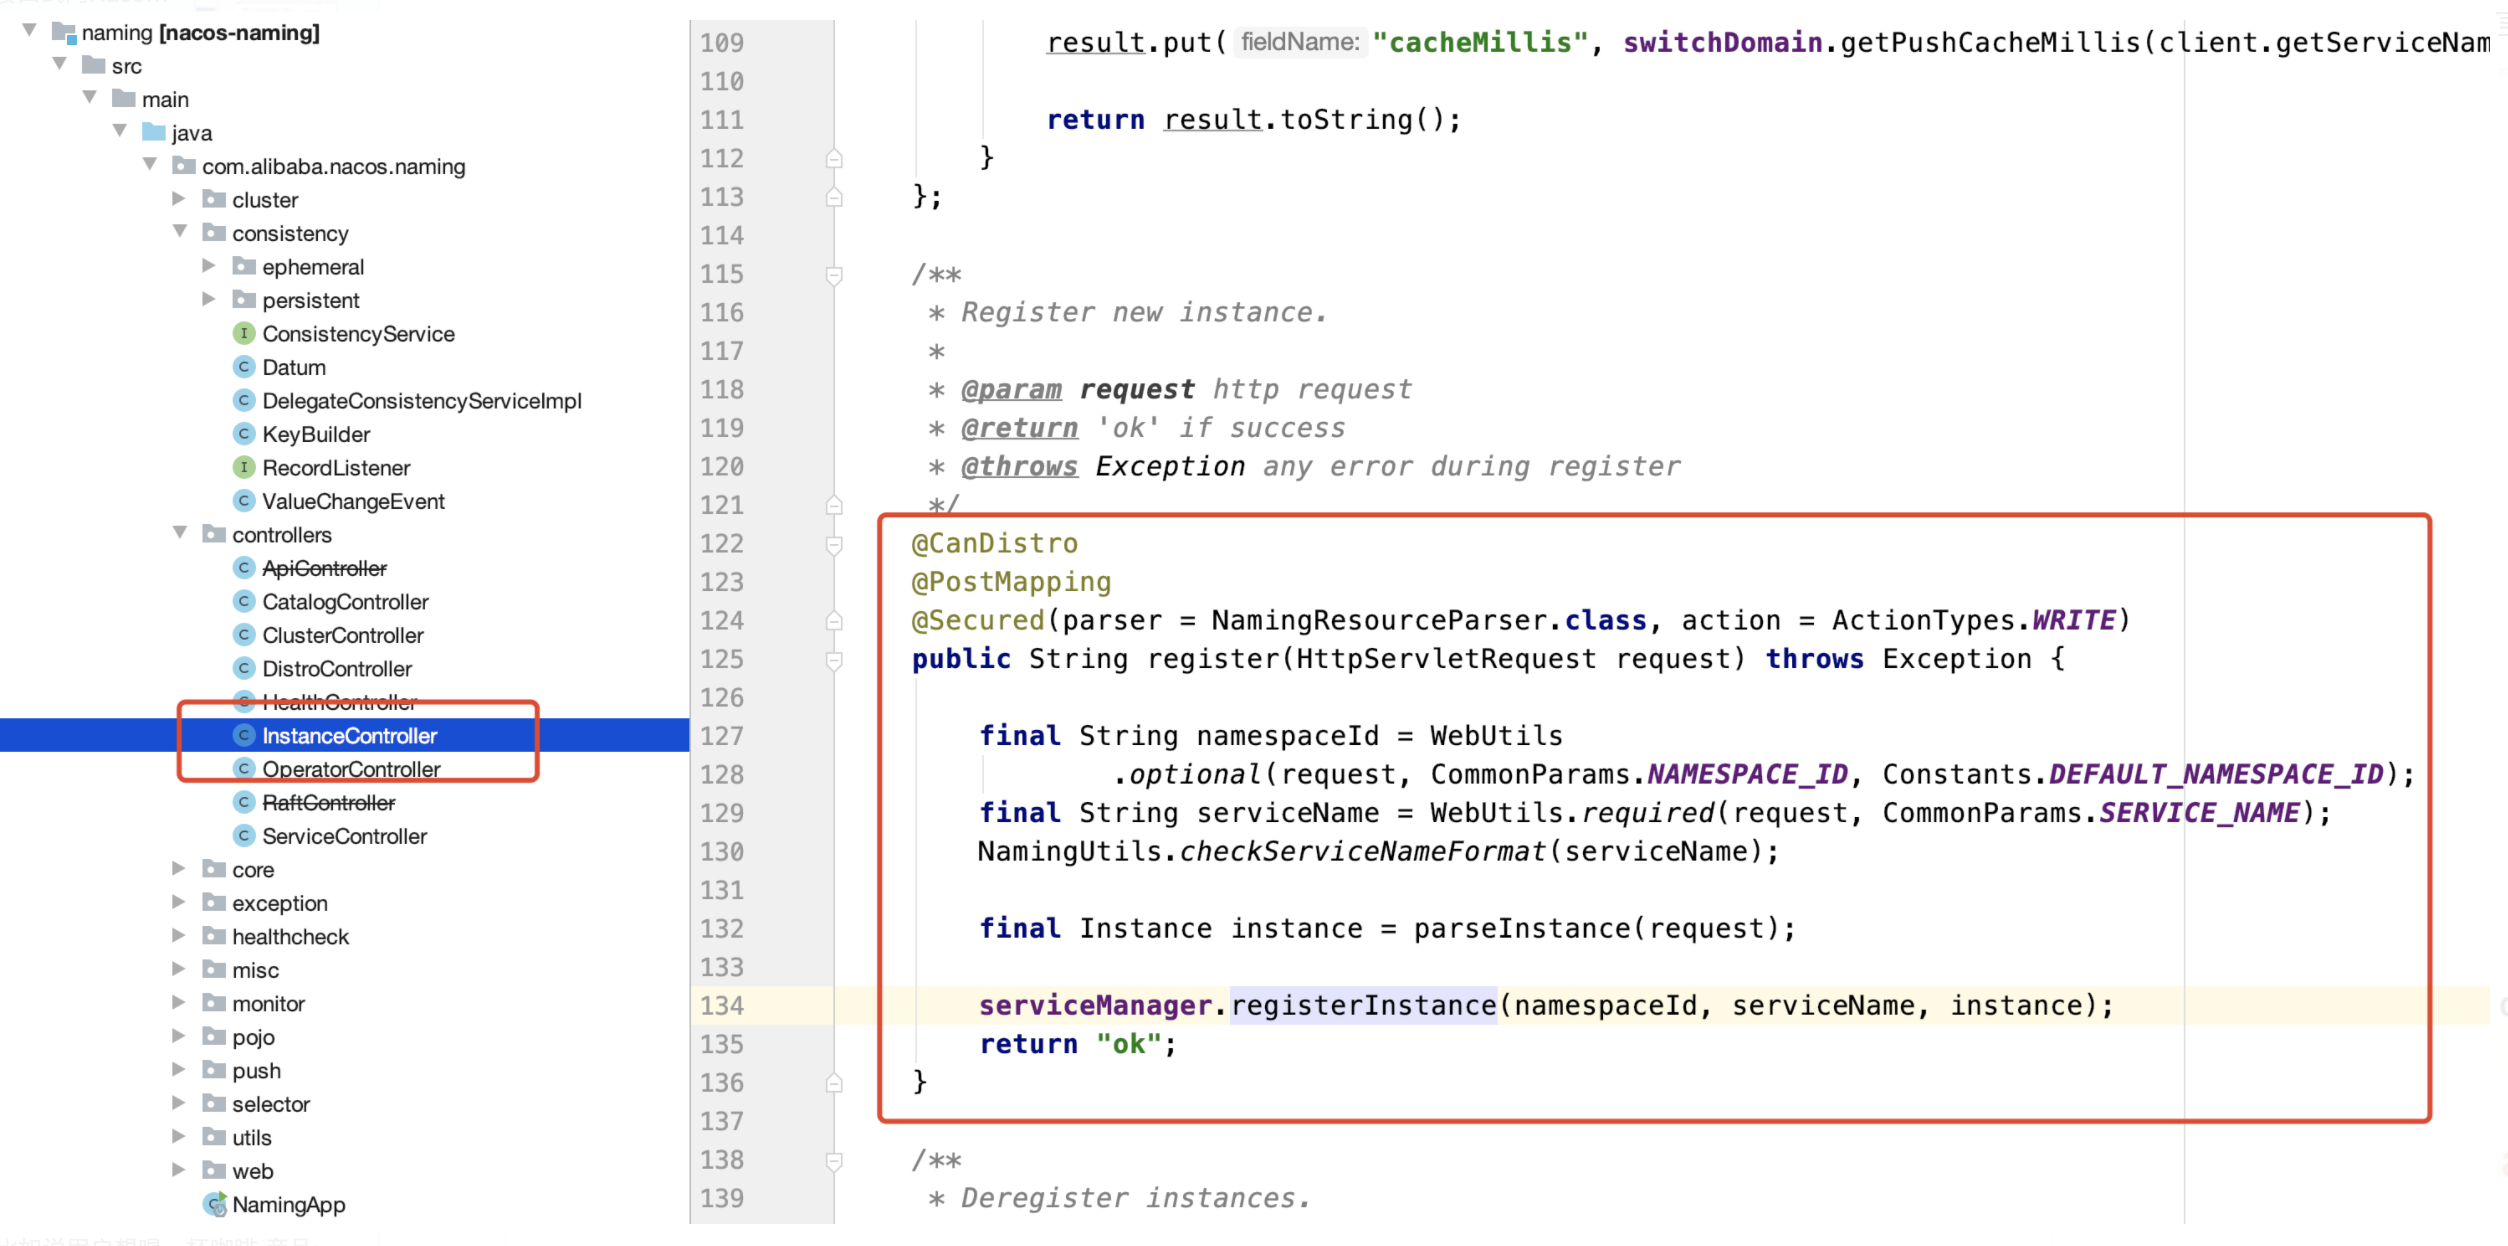This screenshot has height=1246, width=2508.
Task: Collapse the consistency package arrow
Action: (180, 232)
